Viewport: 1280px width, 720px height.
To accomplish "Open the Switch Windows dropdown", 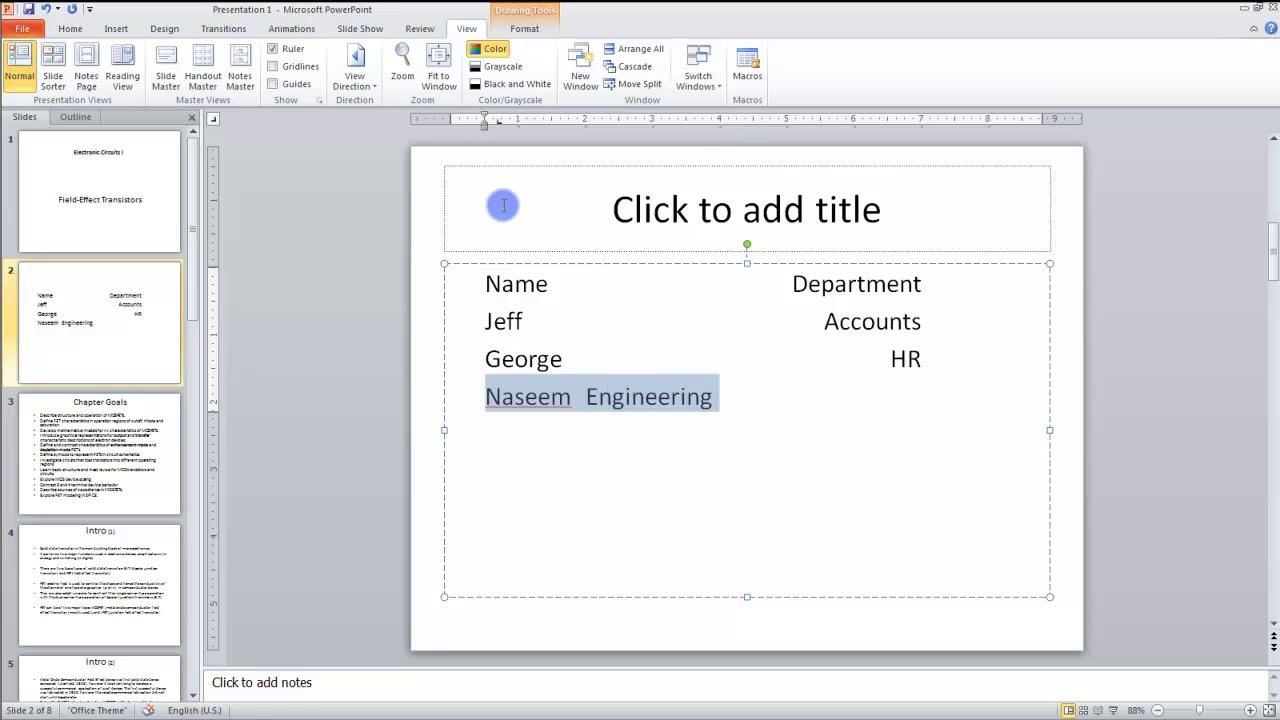I will [698, 67].
